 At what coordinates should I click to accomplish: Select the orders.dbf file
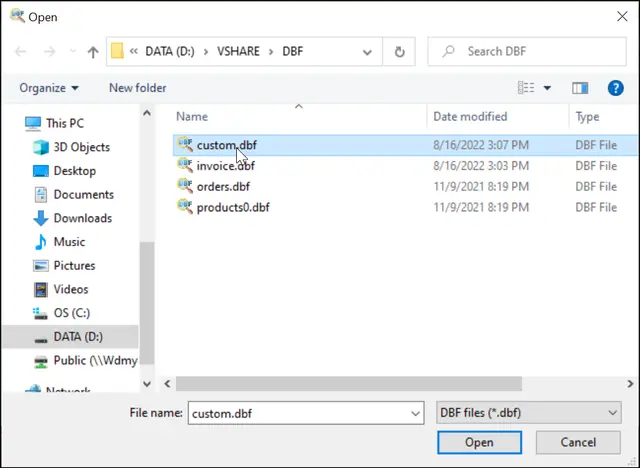(223, 187)
